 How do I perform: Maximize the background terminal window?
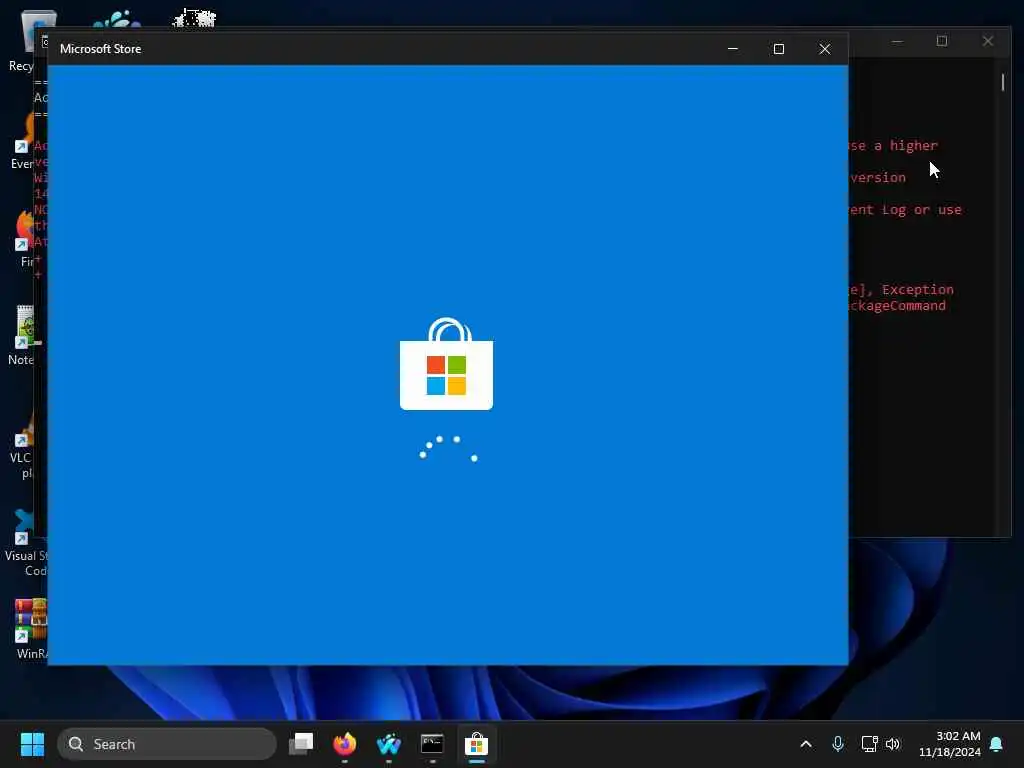pos(942,41)
